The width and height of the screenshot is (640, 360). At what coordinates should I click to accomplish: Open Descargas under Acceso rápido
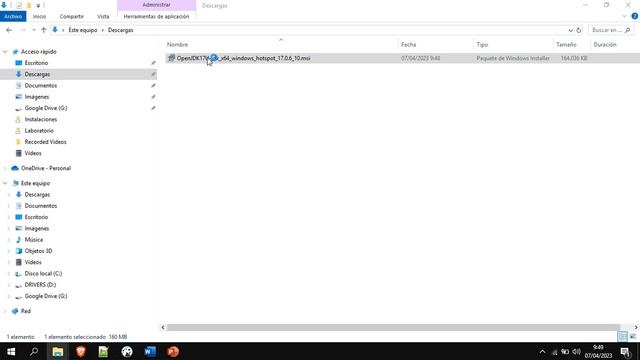click(37, 74)
